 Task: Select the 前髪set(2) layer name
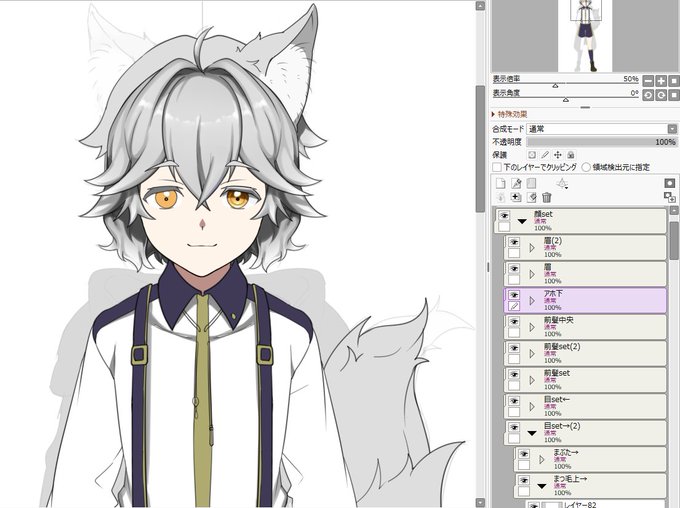pos(562,347)
